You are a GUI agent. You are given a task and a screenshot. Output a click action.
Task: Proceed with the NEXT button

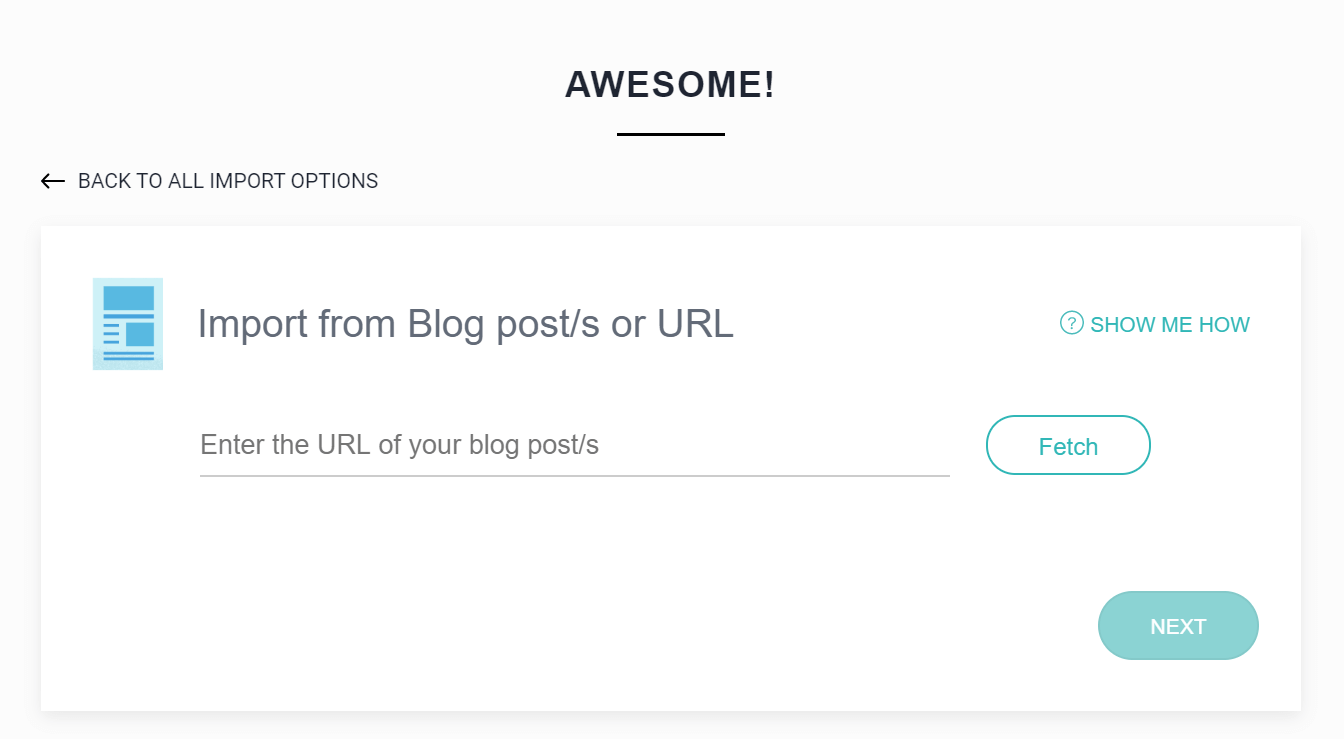1178,626
